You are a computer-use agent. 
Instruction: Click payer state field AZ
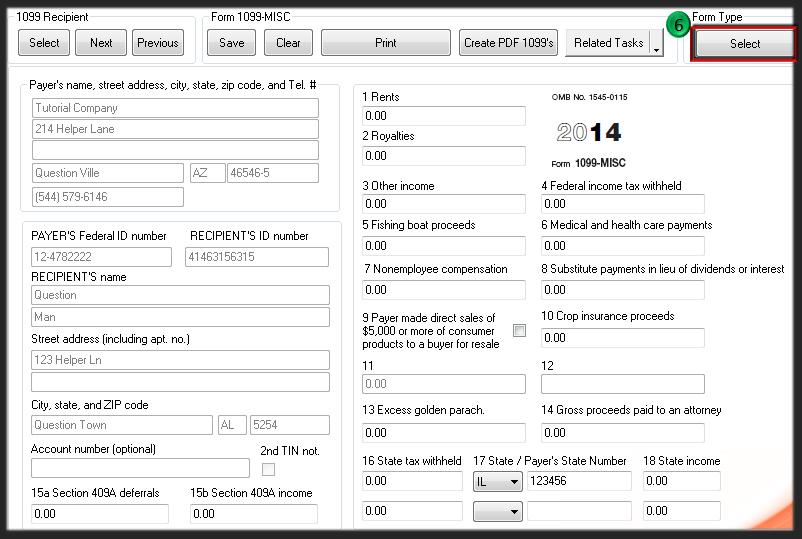[208, 173]
